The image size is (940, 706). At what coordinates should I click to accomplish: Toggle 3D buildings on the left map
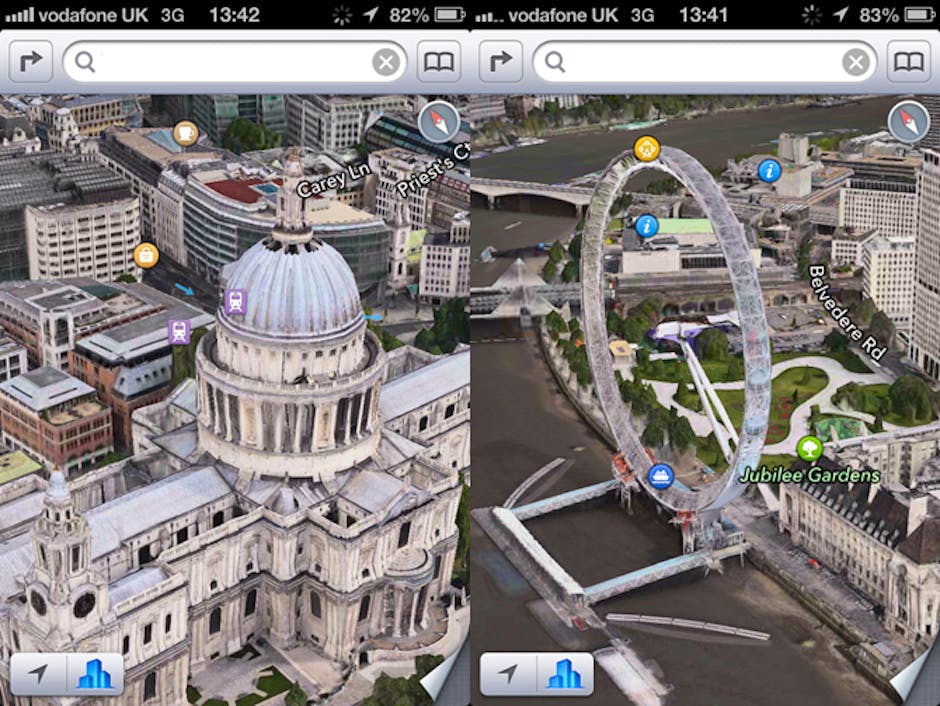[x=95, y=674]
